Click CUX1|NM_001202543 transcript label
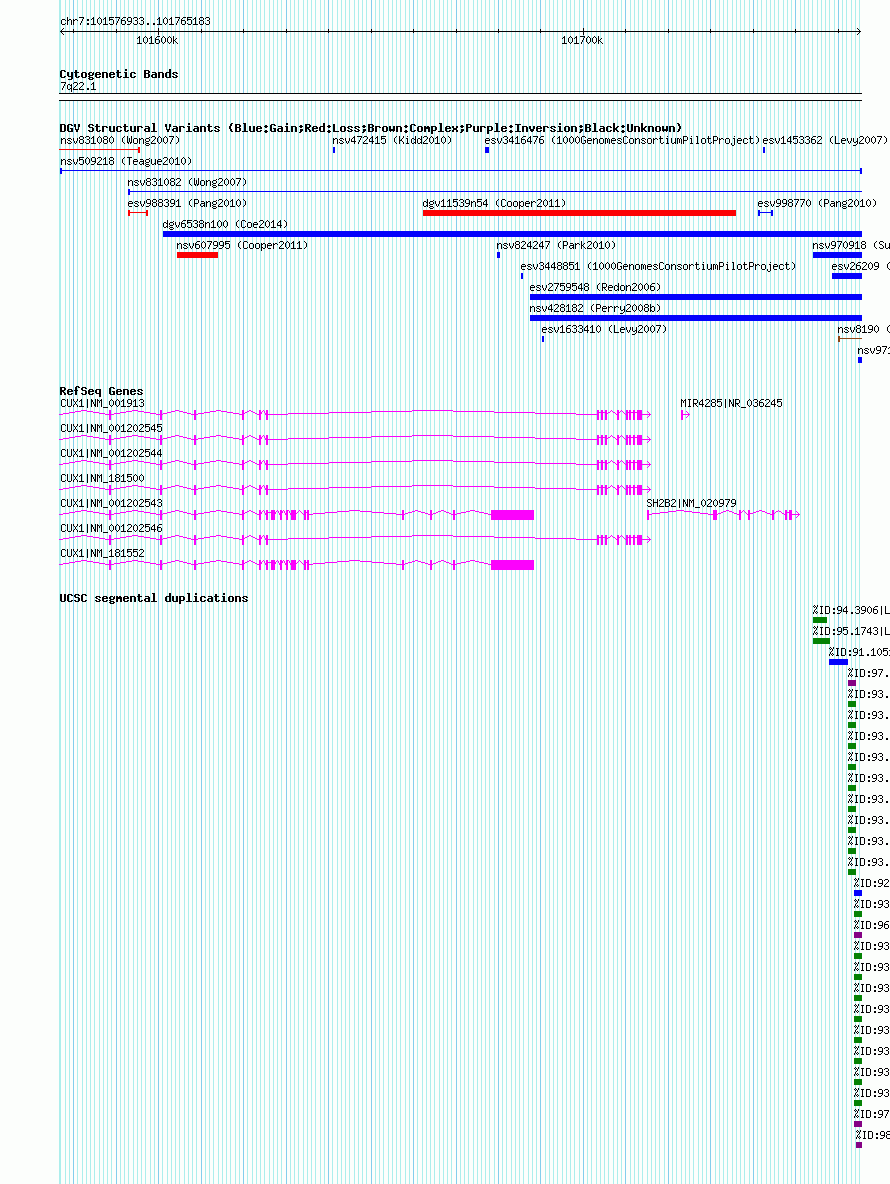The image size is (890, 1184). click(112, 504)
